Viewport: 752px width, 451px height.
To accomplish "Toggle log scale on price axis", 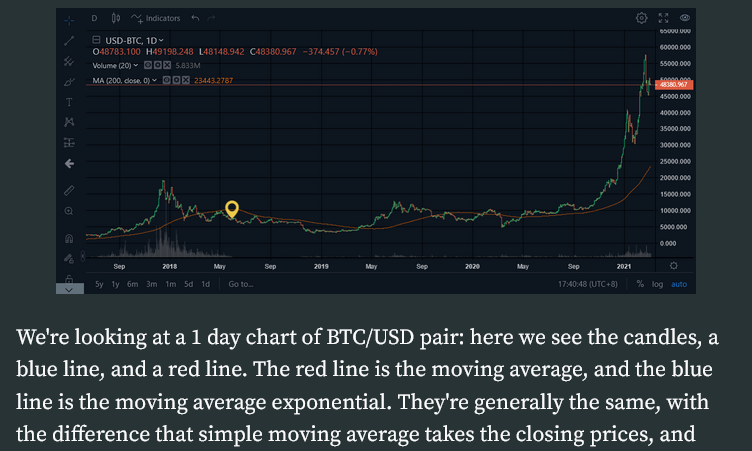I will tap(657, 284).
